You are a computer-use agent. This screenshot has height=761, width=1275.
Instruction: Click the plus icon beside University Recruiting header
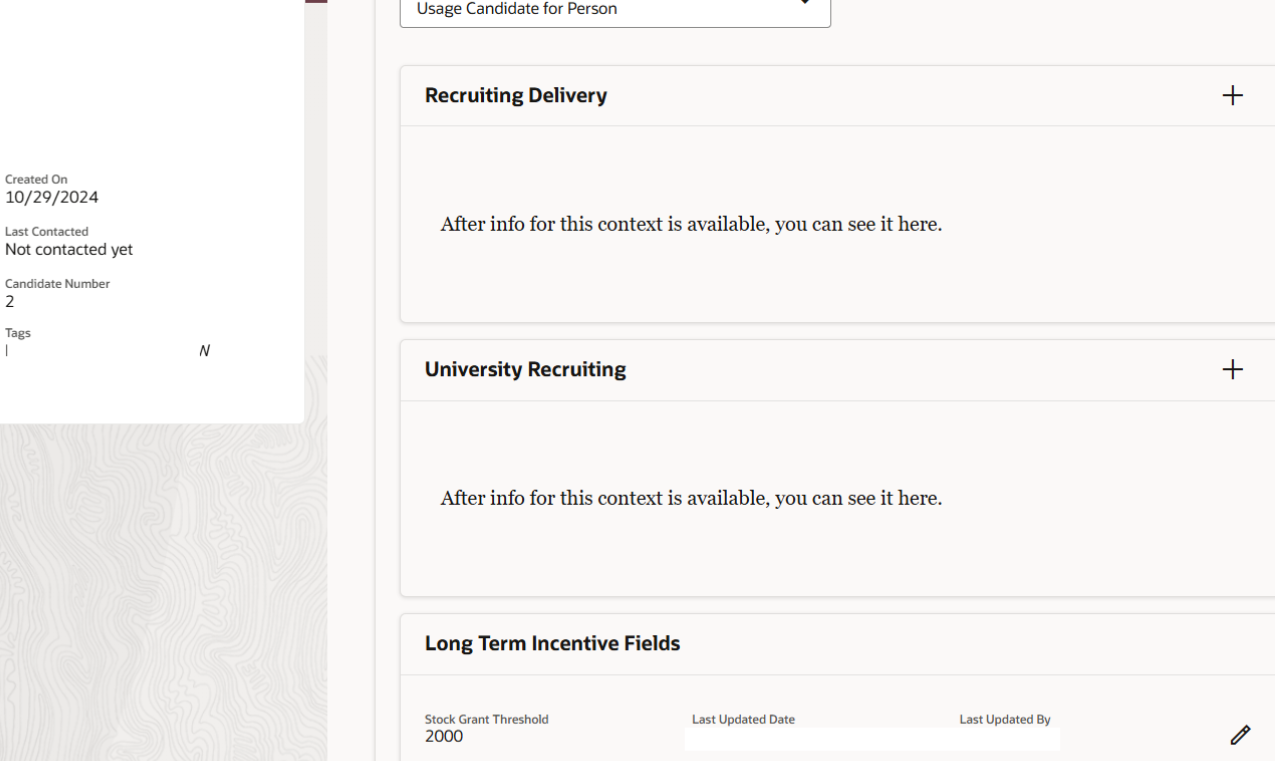(1233, 368)
